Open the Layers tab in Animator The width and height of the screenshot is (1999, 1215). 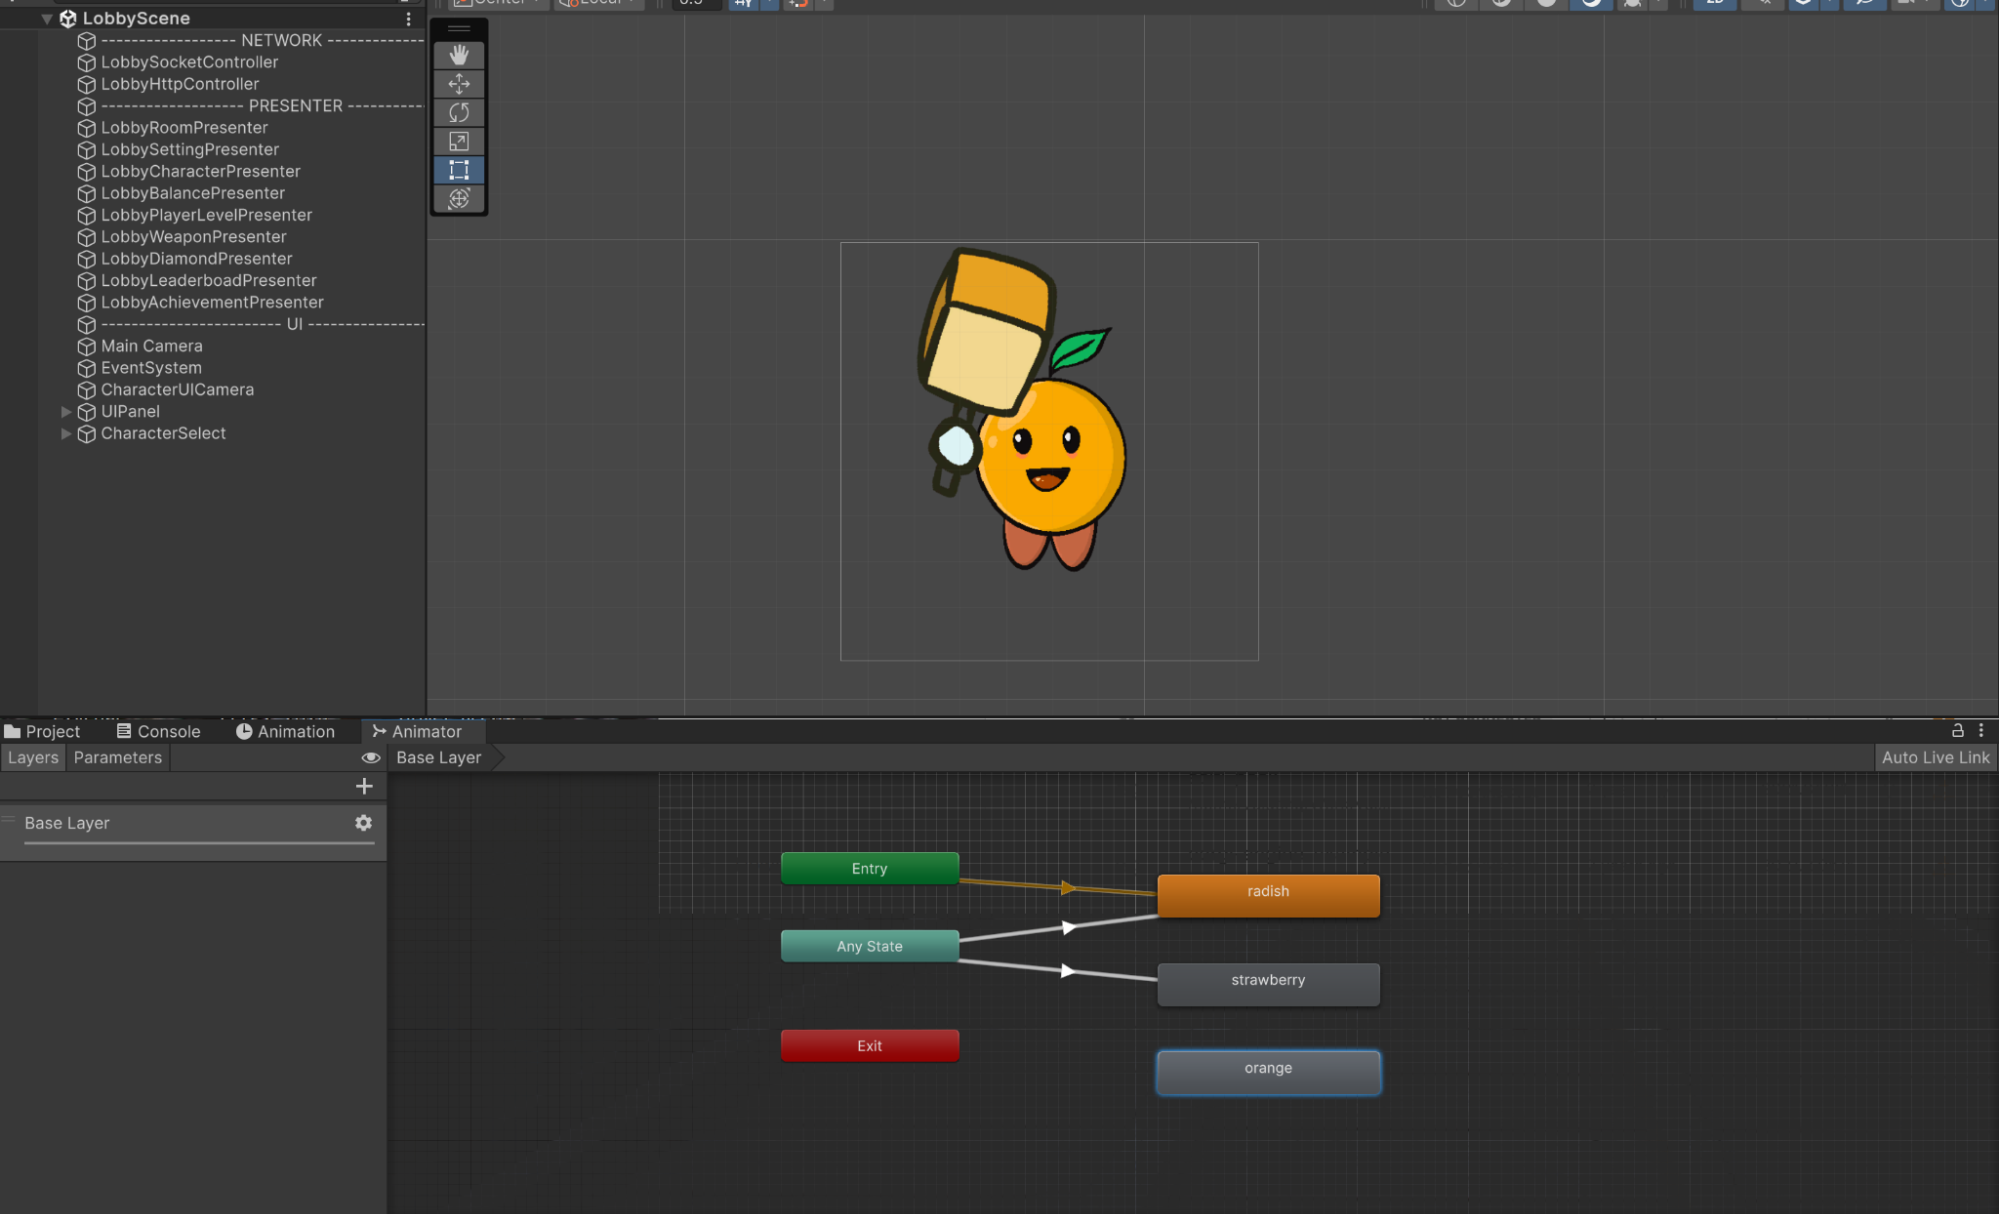33,758
